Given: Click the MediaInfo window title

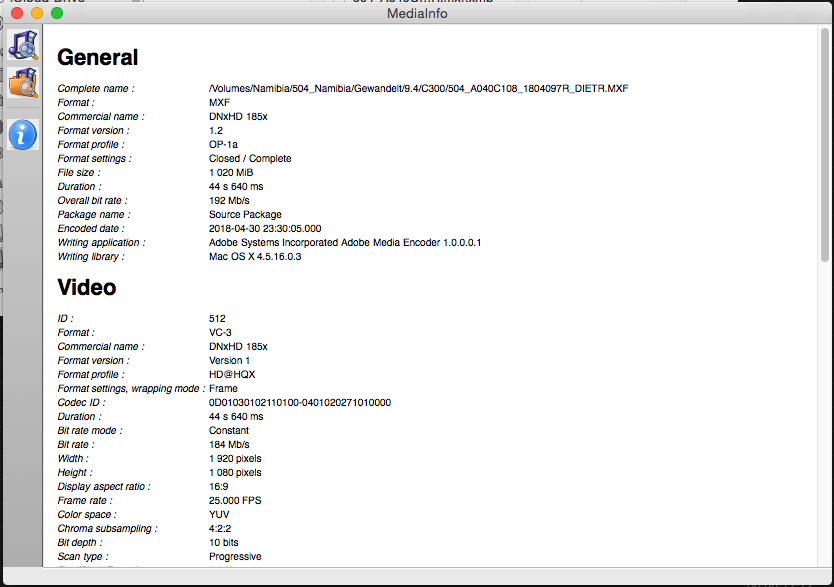Looking at the screenshot, I should point(417,13).
